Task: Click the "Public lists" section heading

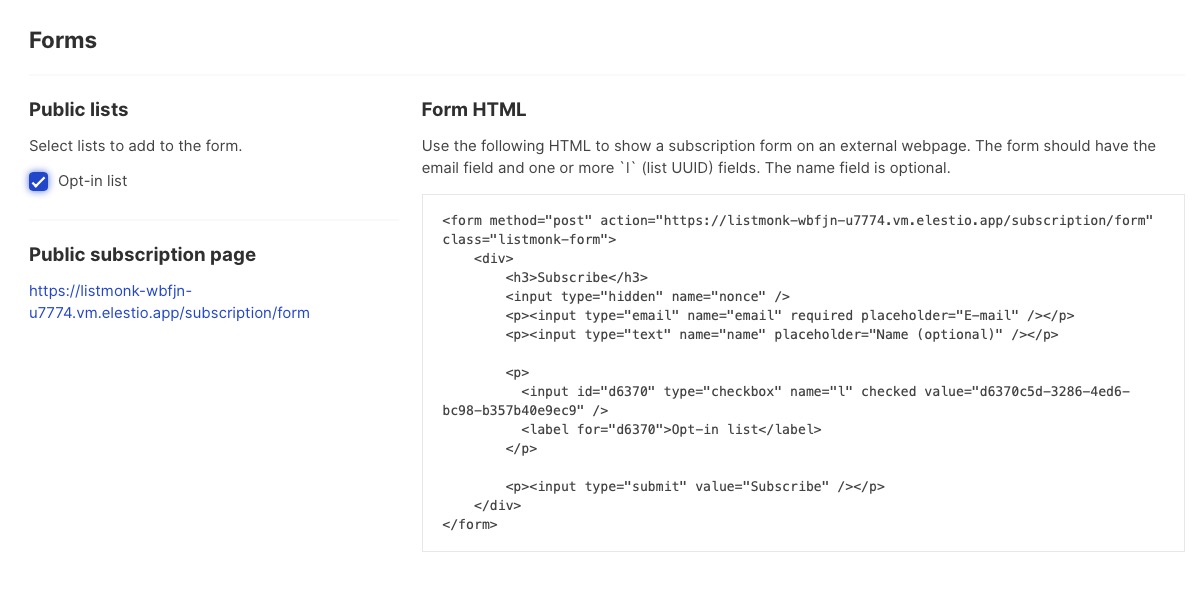Action: point(78,110)
